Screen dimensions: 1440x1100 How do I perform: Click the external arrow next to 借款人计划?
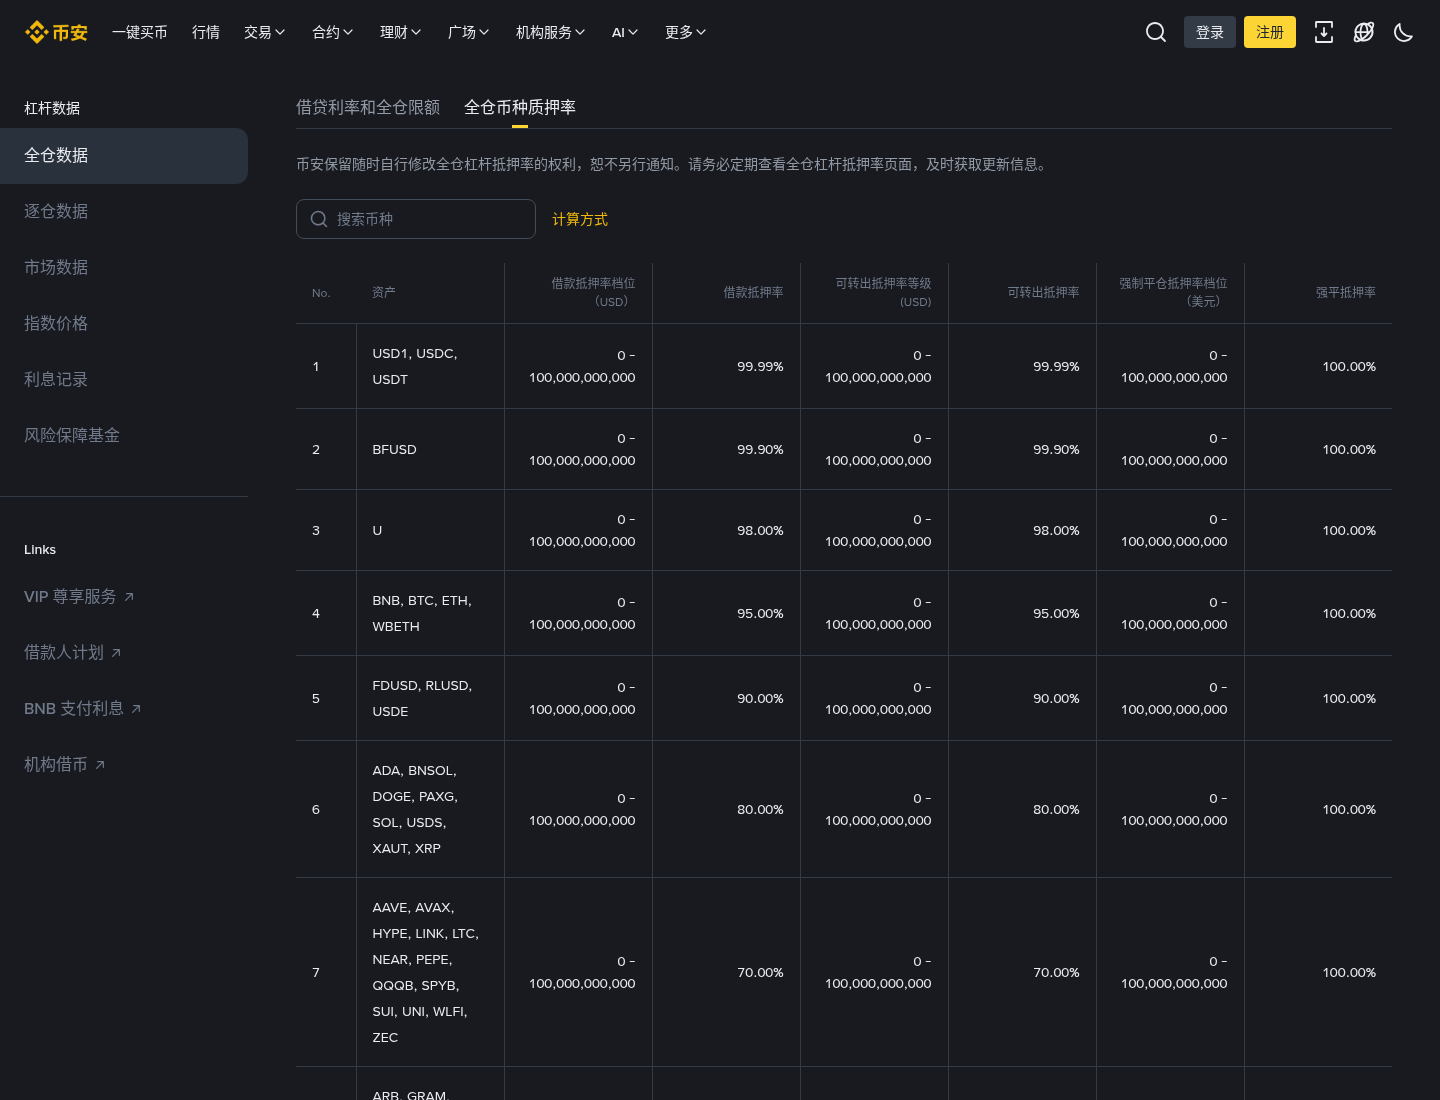116,653
